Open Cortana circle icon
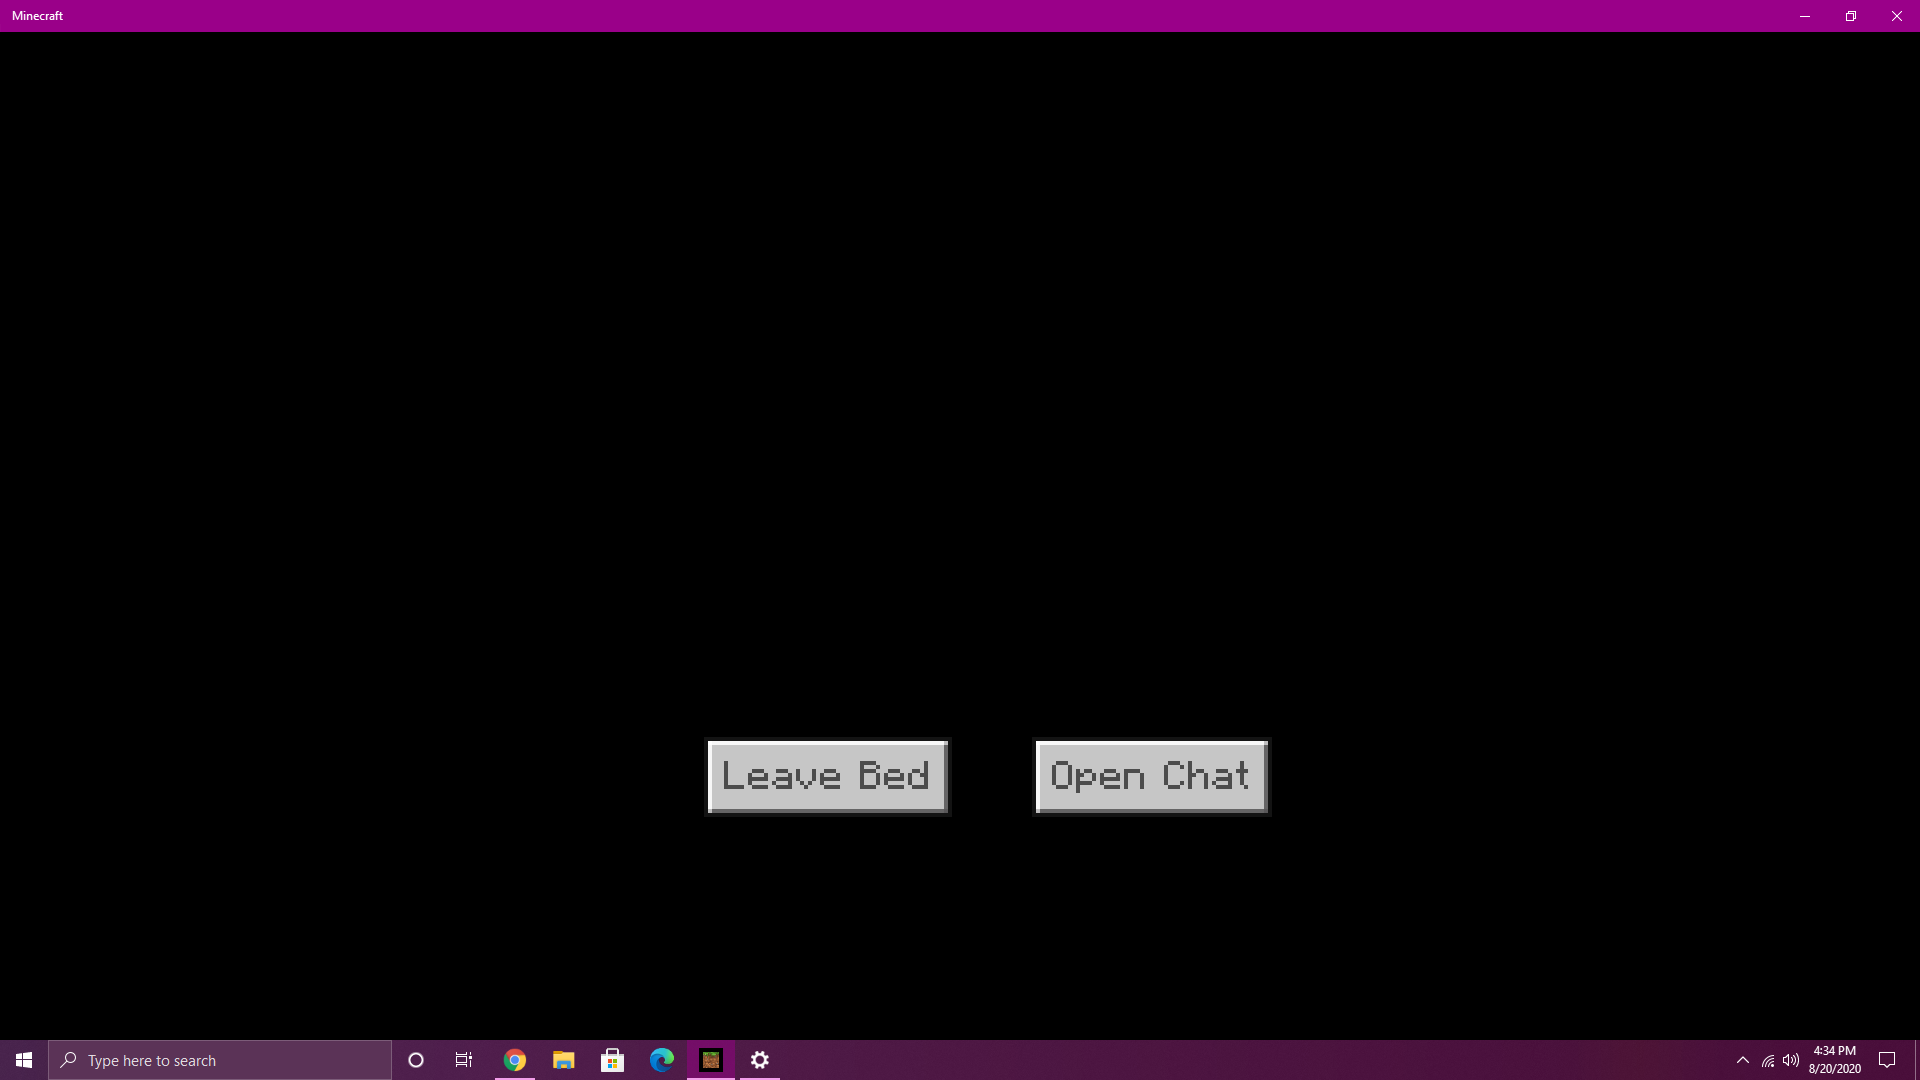 (416, 1060)
